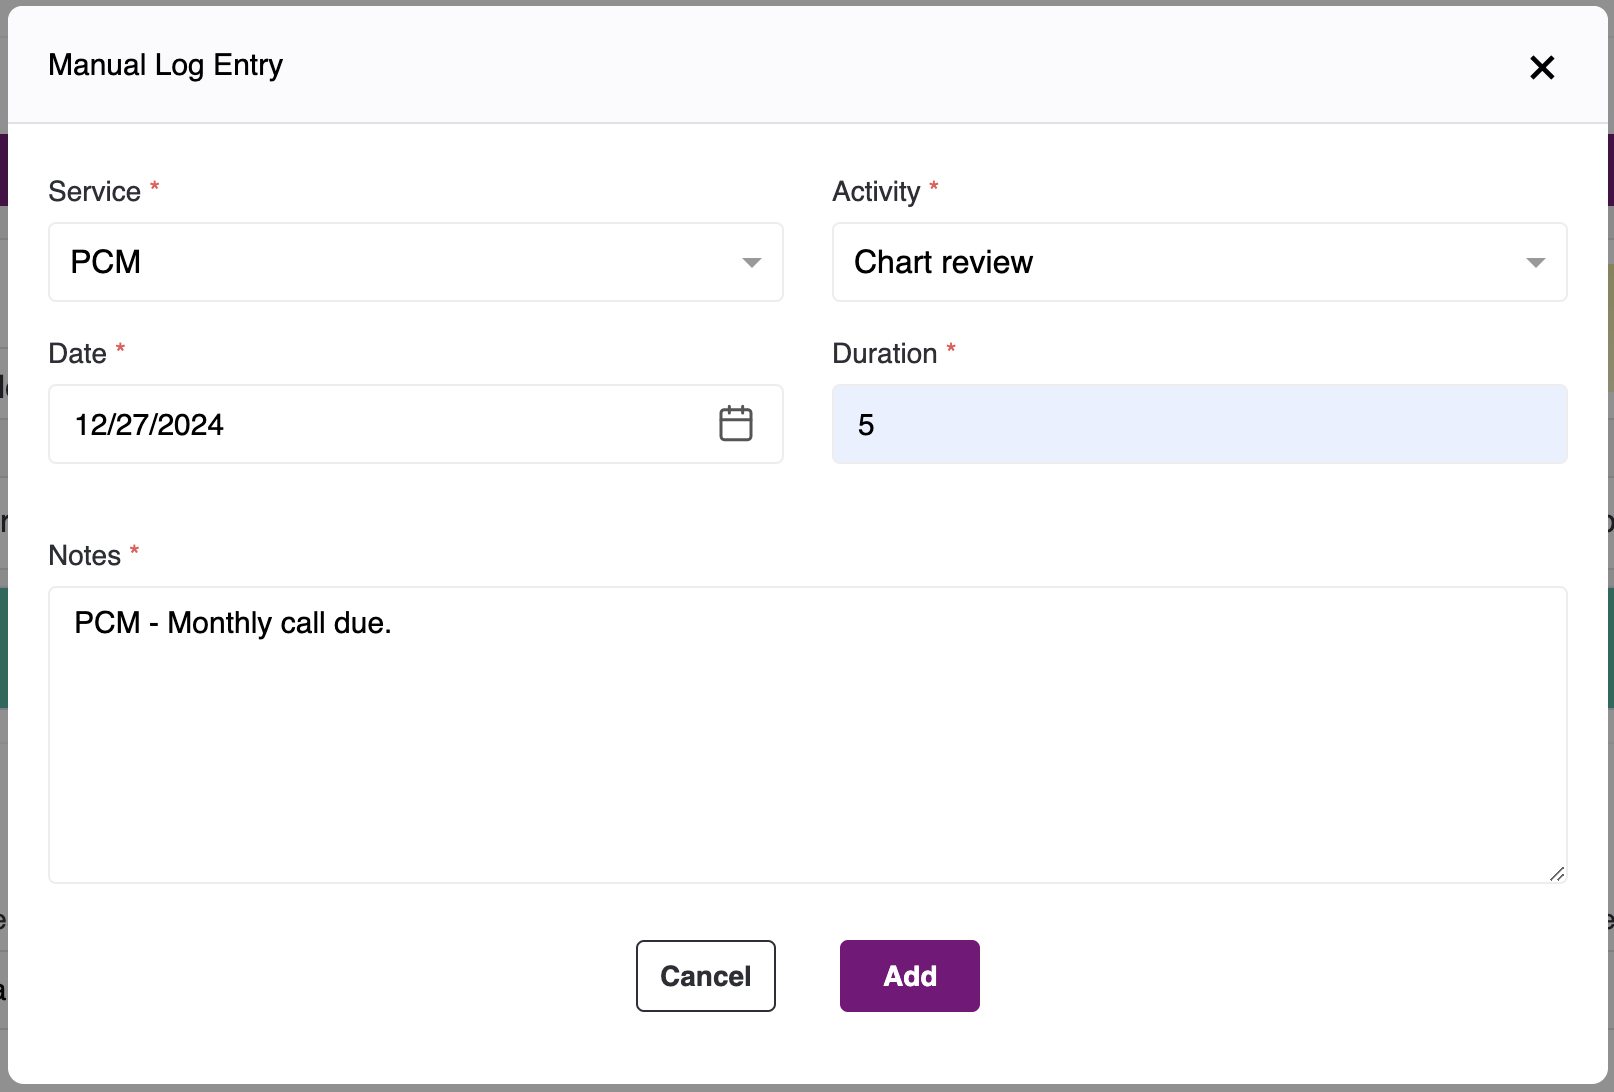Click the Notes textarea resize handle
Viewport: 1614px width, 1092px height.
[x=1556, y=874]
